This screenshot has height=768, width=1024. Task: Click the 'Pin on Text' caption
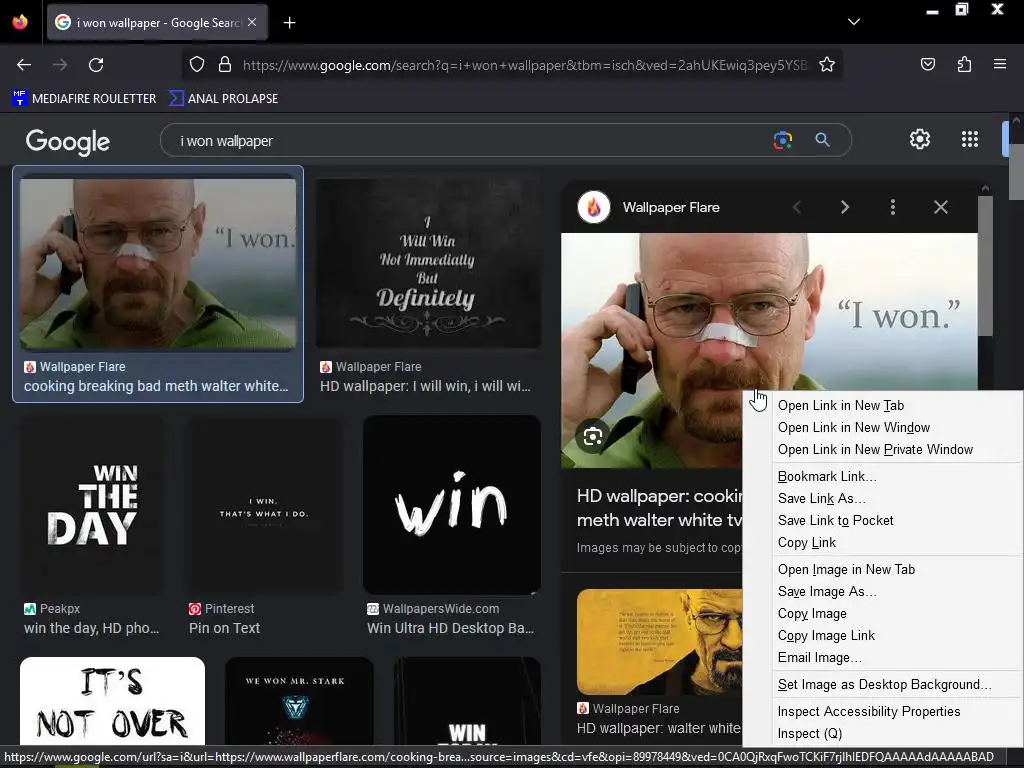[224, 628]
